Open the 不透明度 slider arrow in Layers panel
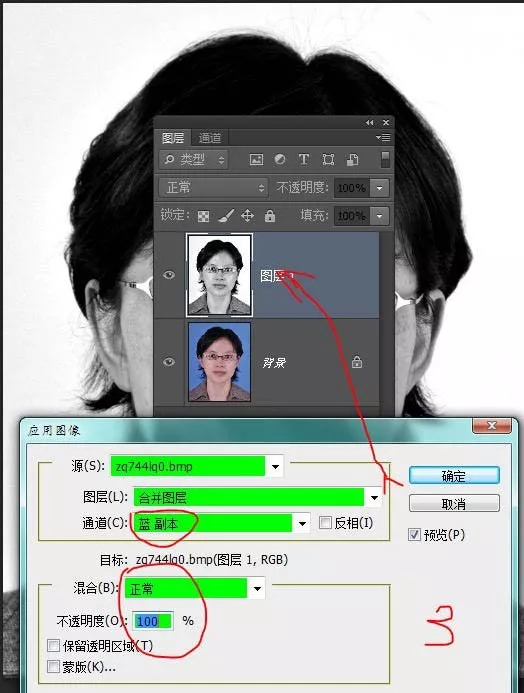 [380, 188]
